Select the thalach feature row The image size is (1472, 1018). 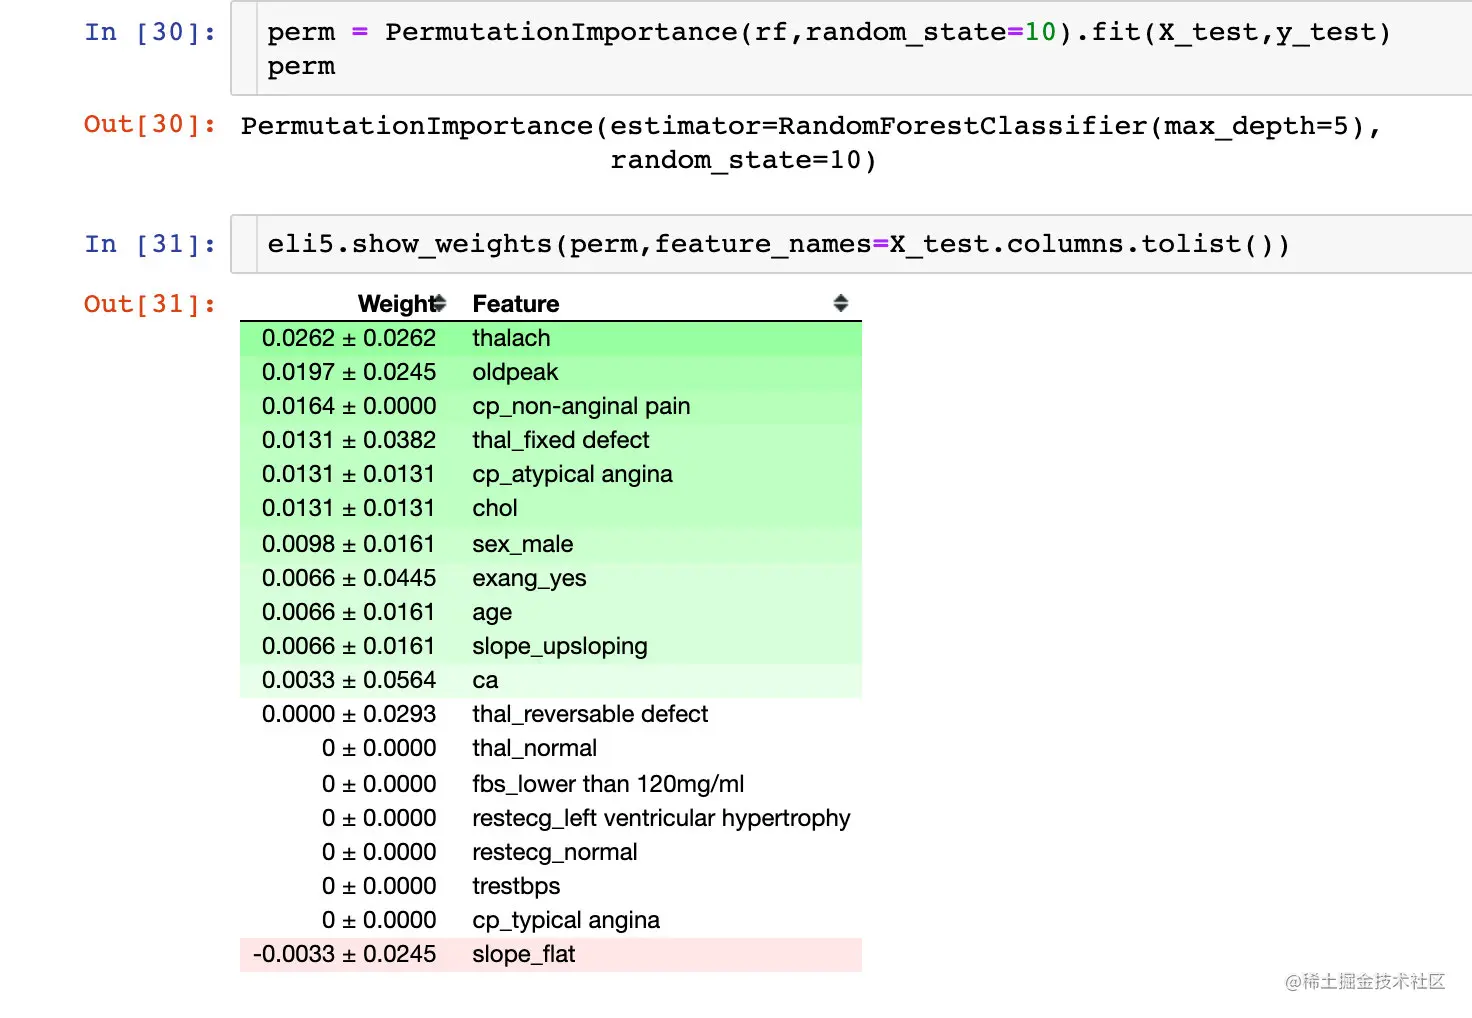pos(551,338)
